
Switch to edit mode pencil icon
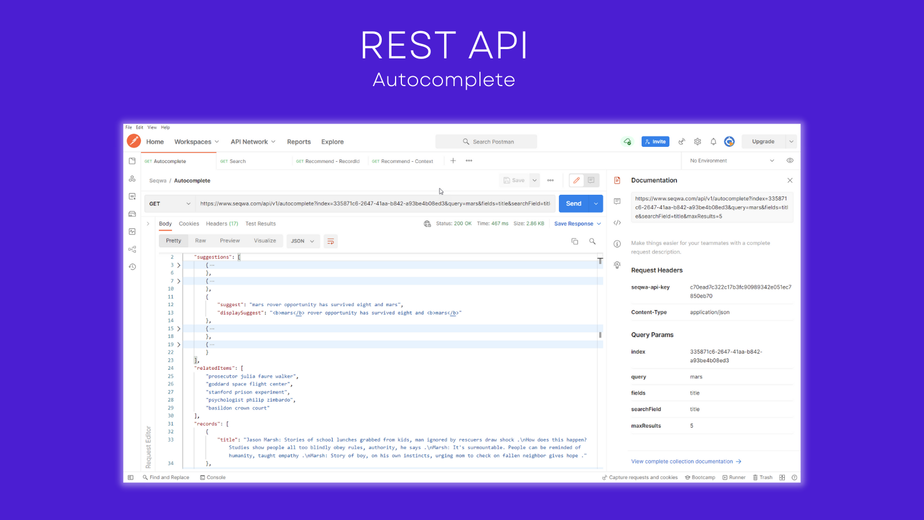[x=576, y=180]
